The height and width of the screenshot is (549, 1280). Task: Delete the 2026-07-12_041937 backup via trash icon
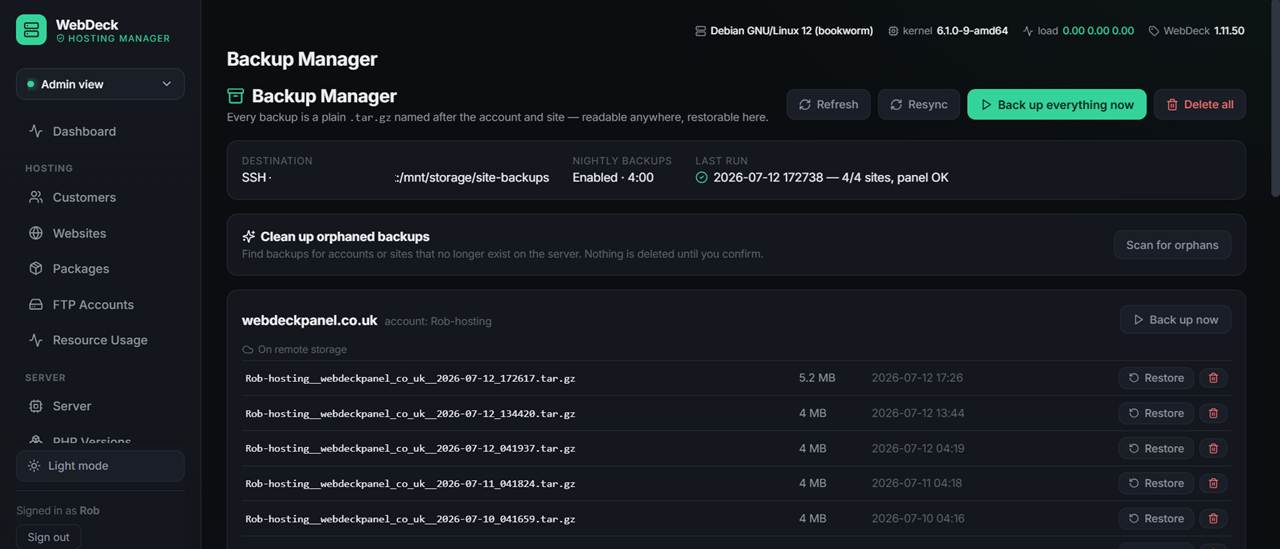tap(1214, 448)
